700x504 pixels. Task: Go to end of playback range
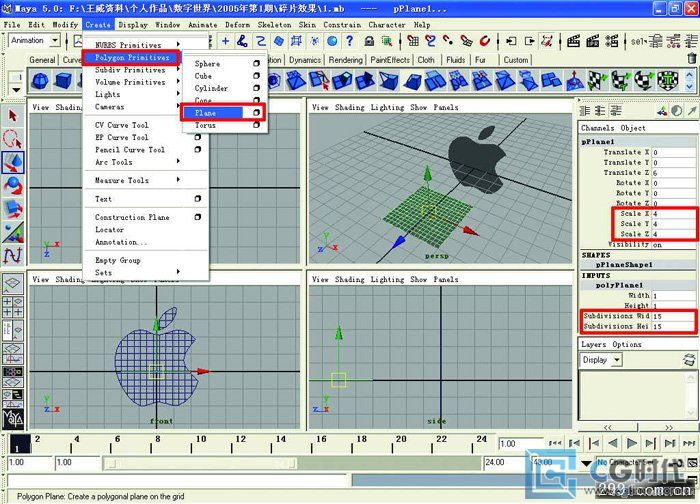pos(690,443)
